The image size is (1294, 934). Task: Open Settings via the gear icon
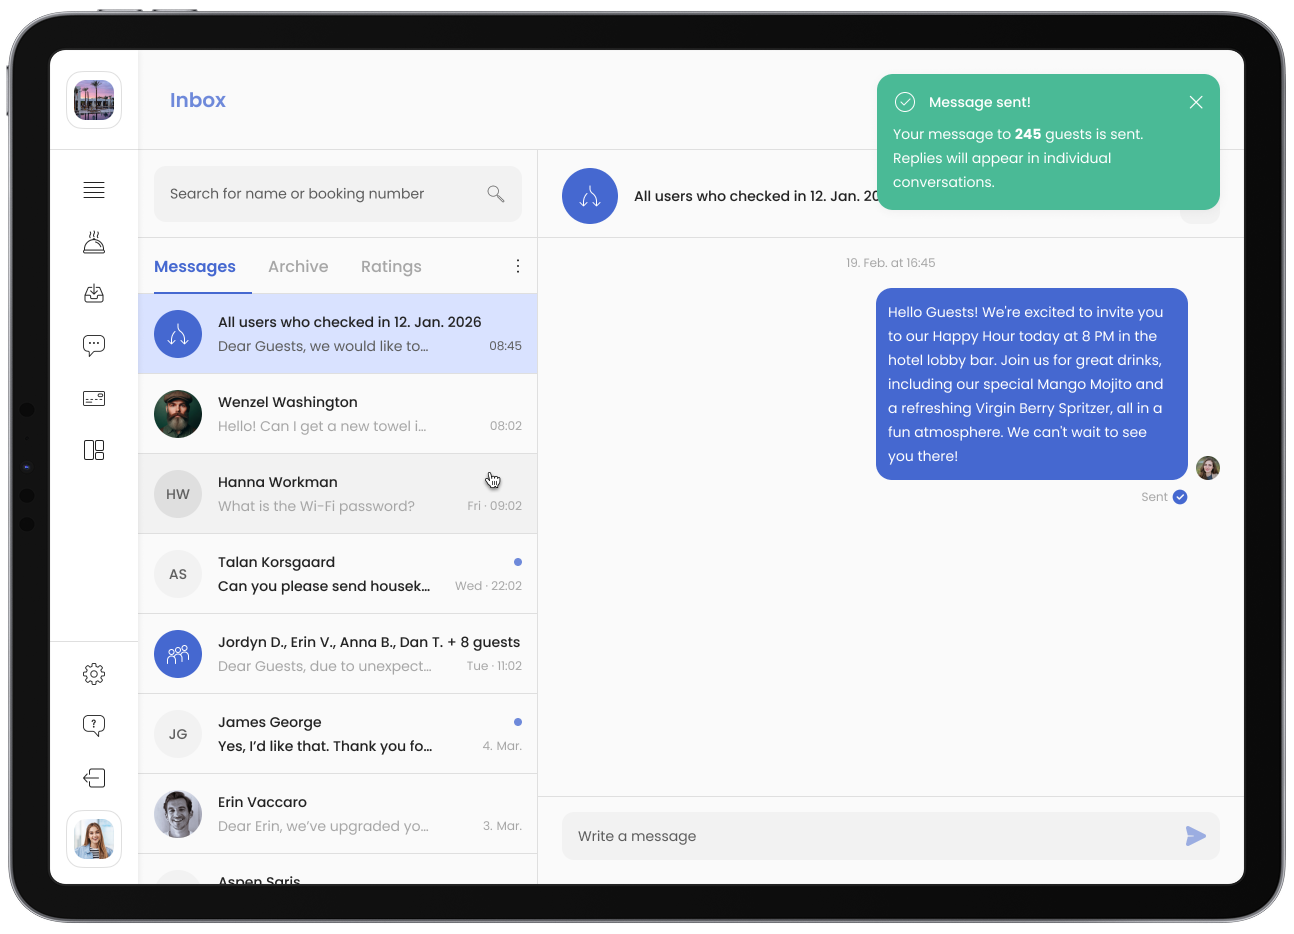93,673
